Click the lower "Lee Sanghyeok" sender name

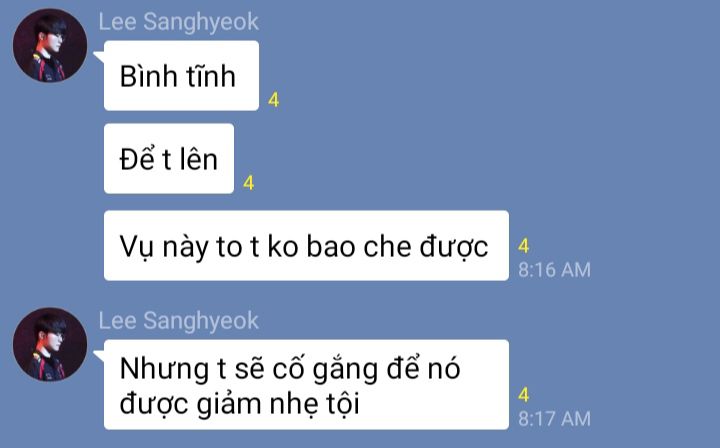pyautogui.click(x=179, y=321)
